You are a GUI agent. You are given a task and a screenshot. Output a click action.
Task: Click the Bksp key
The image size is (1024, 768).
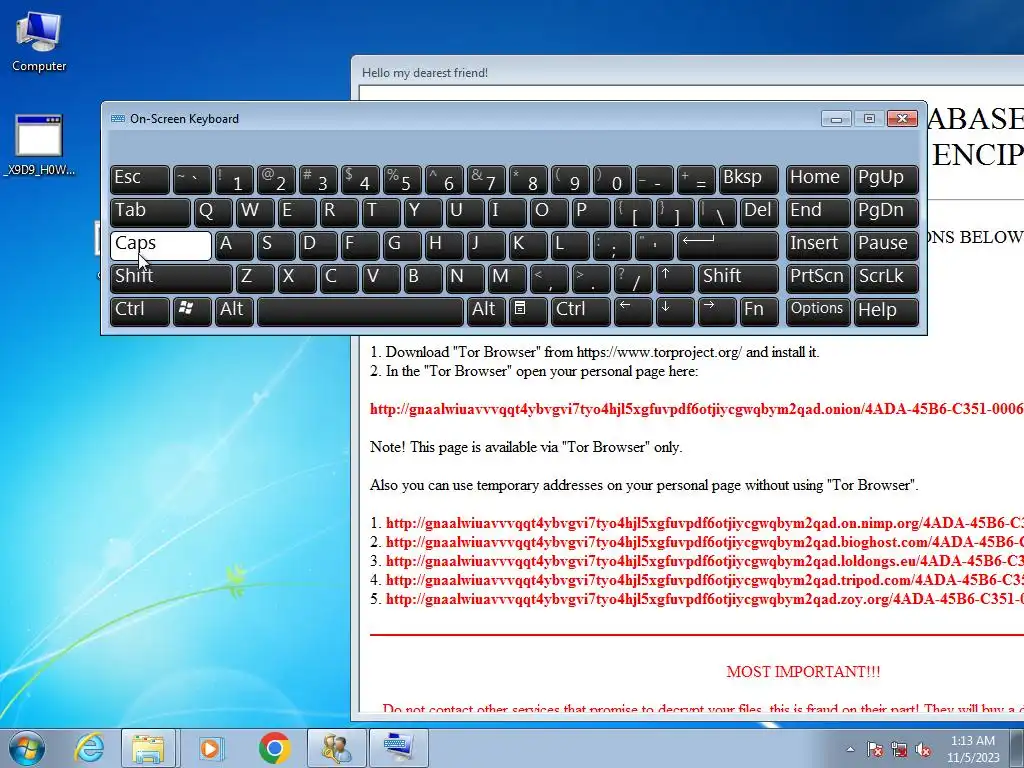748,179
